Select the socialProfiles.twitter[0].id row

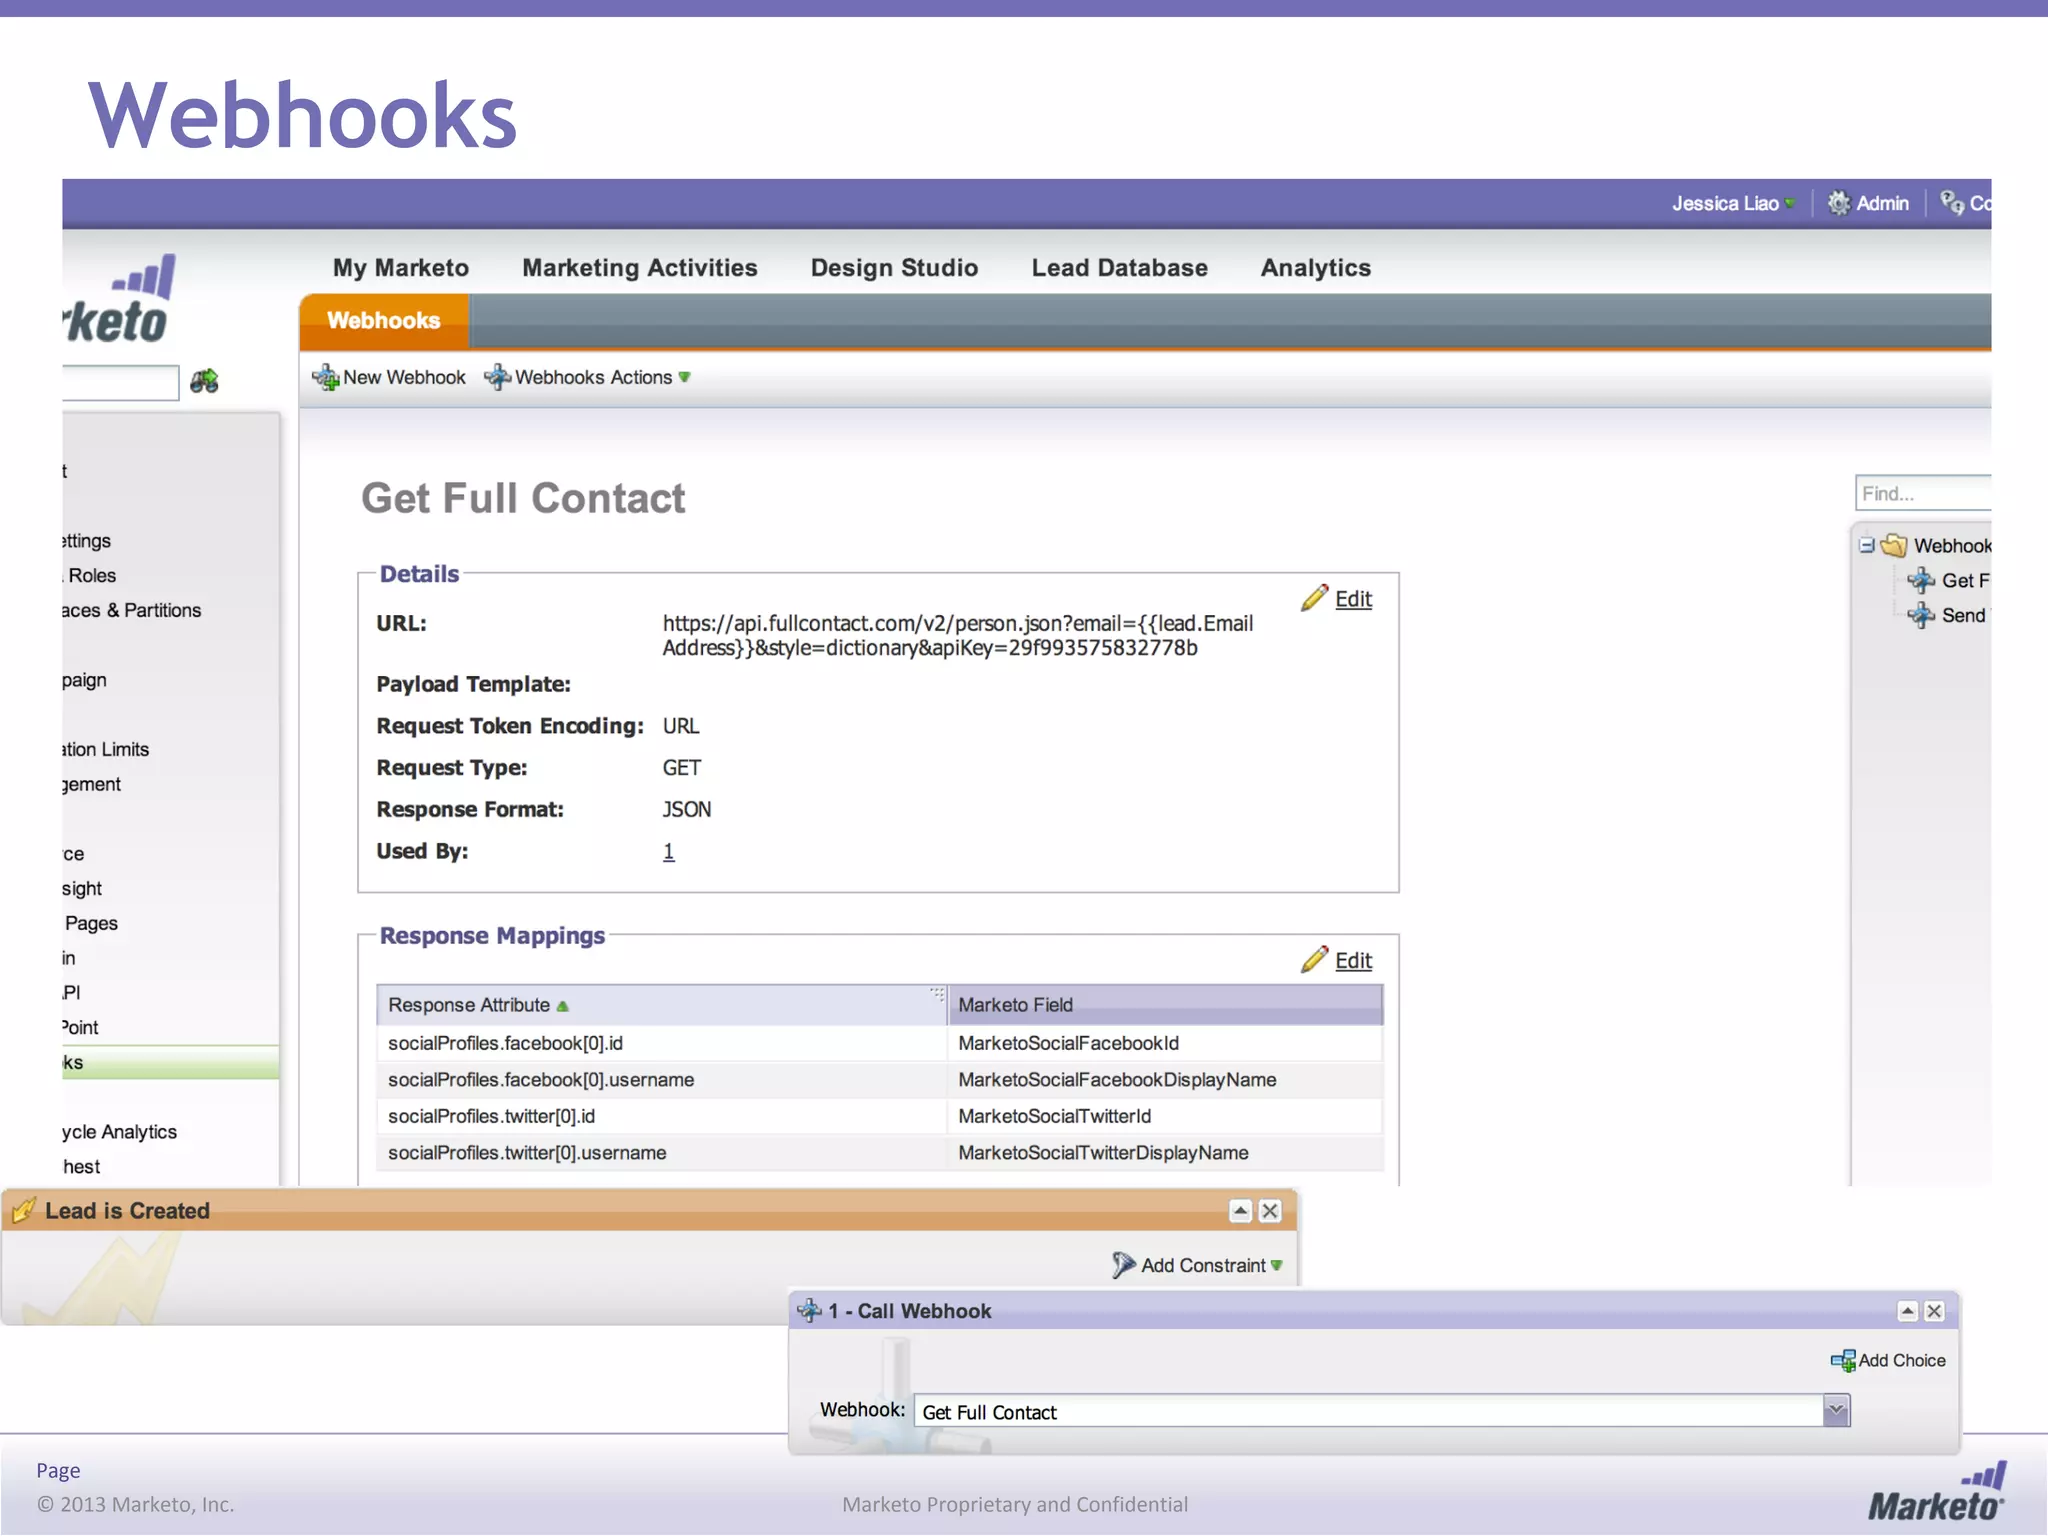(x=880, y=1116)
